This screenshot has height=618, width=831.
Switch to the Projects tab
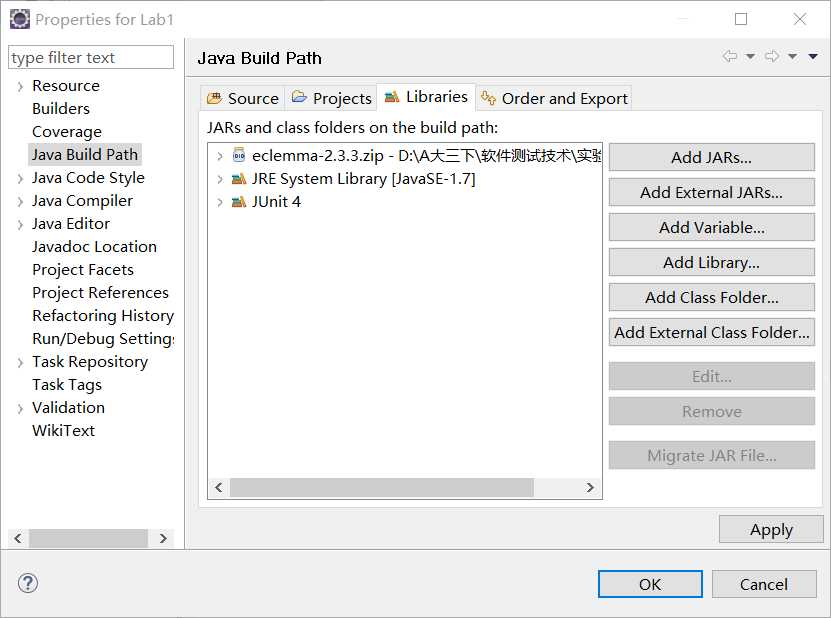(x=331, y=99)
